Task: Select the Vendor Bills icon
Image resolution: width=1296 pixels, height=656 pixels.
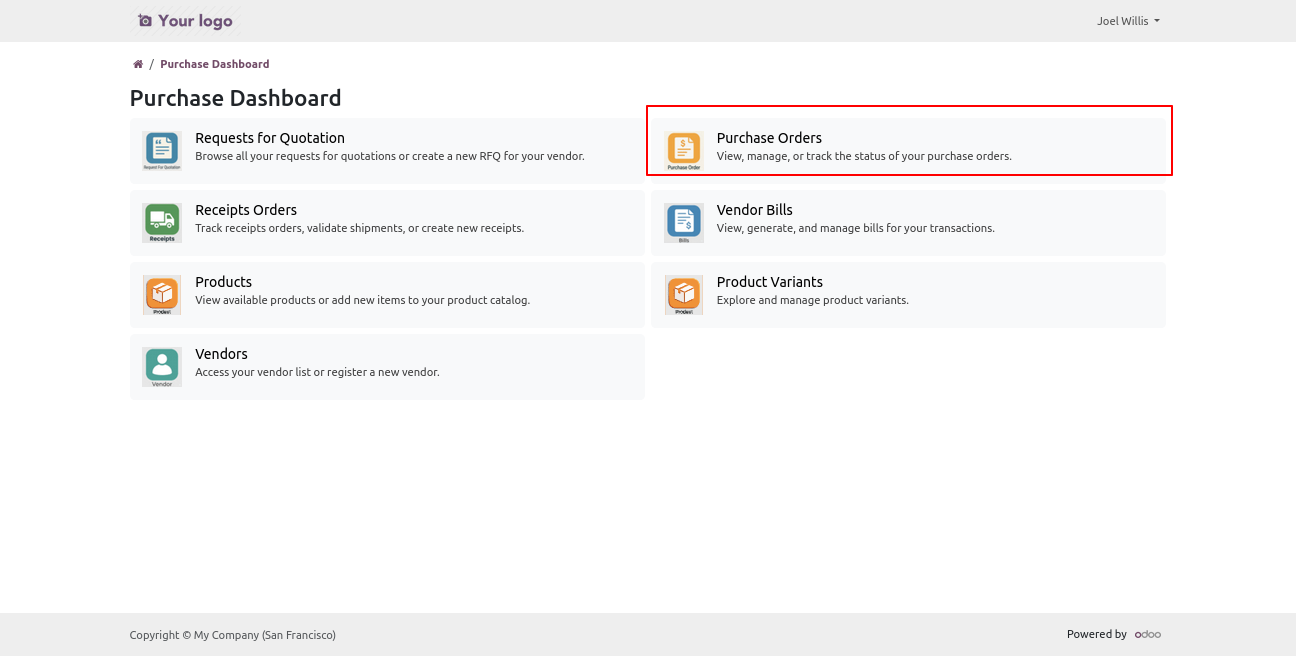Action: tap(684, 223)
